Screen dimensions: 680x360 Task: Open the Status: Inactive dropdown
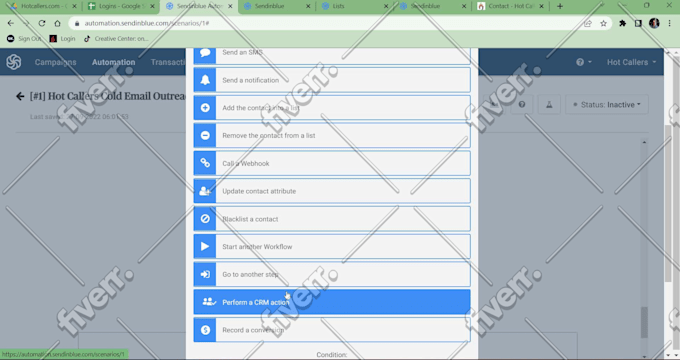click(607, 105)
